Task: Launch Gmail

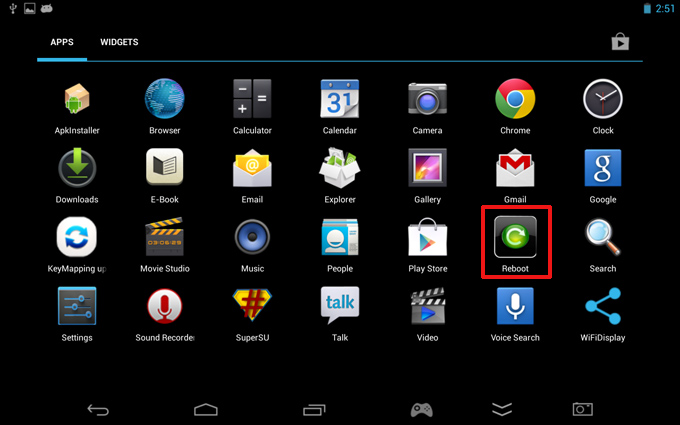Action: (515, 168)
